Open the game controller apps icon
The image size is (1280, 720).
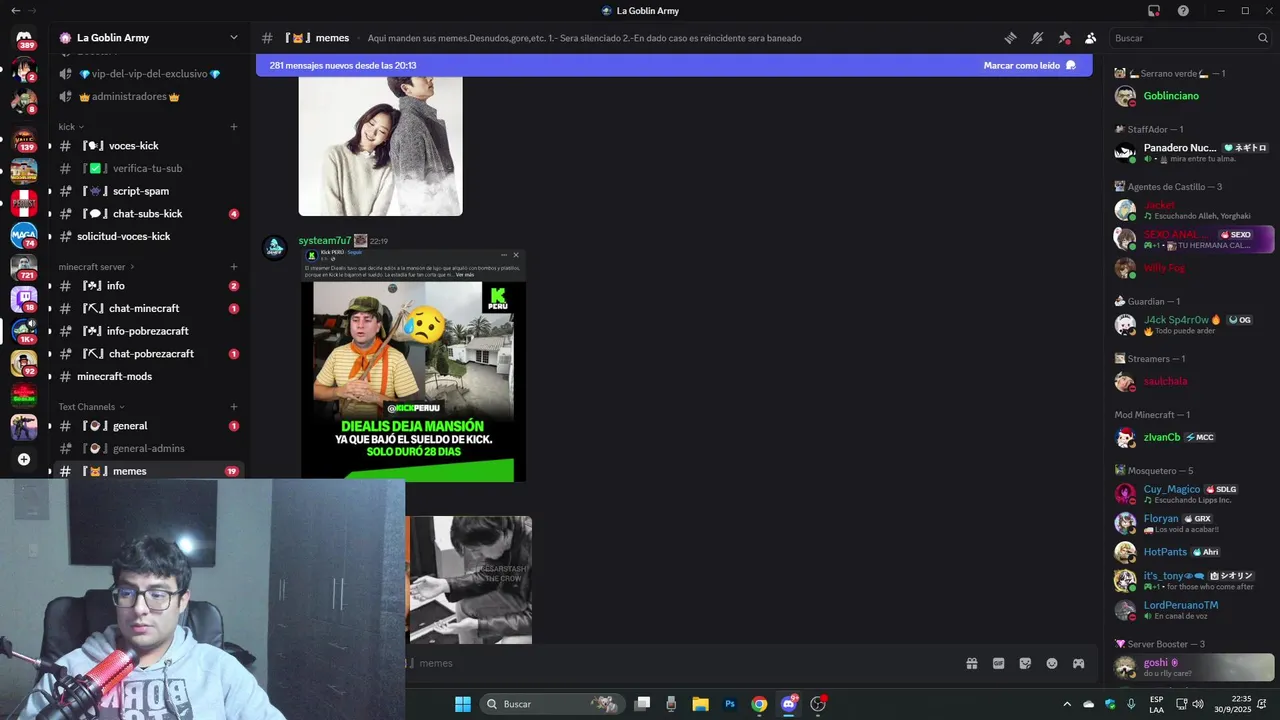coord(1079,663)
